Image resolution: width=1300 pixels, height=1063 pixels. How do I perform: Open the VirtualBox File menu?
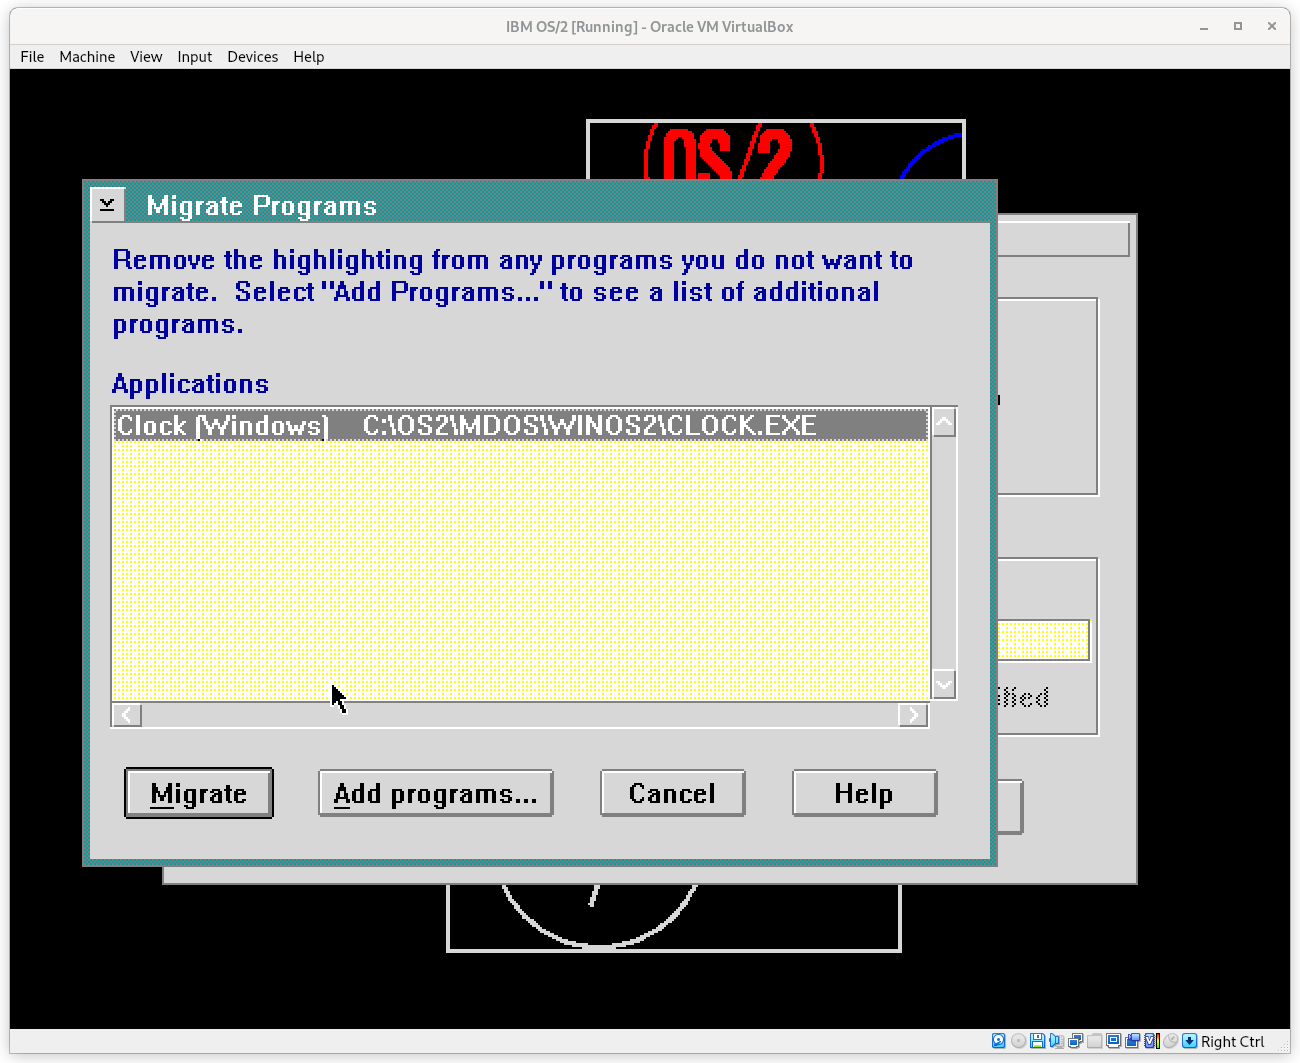[32, 57]
